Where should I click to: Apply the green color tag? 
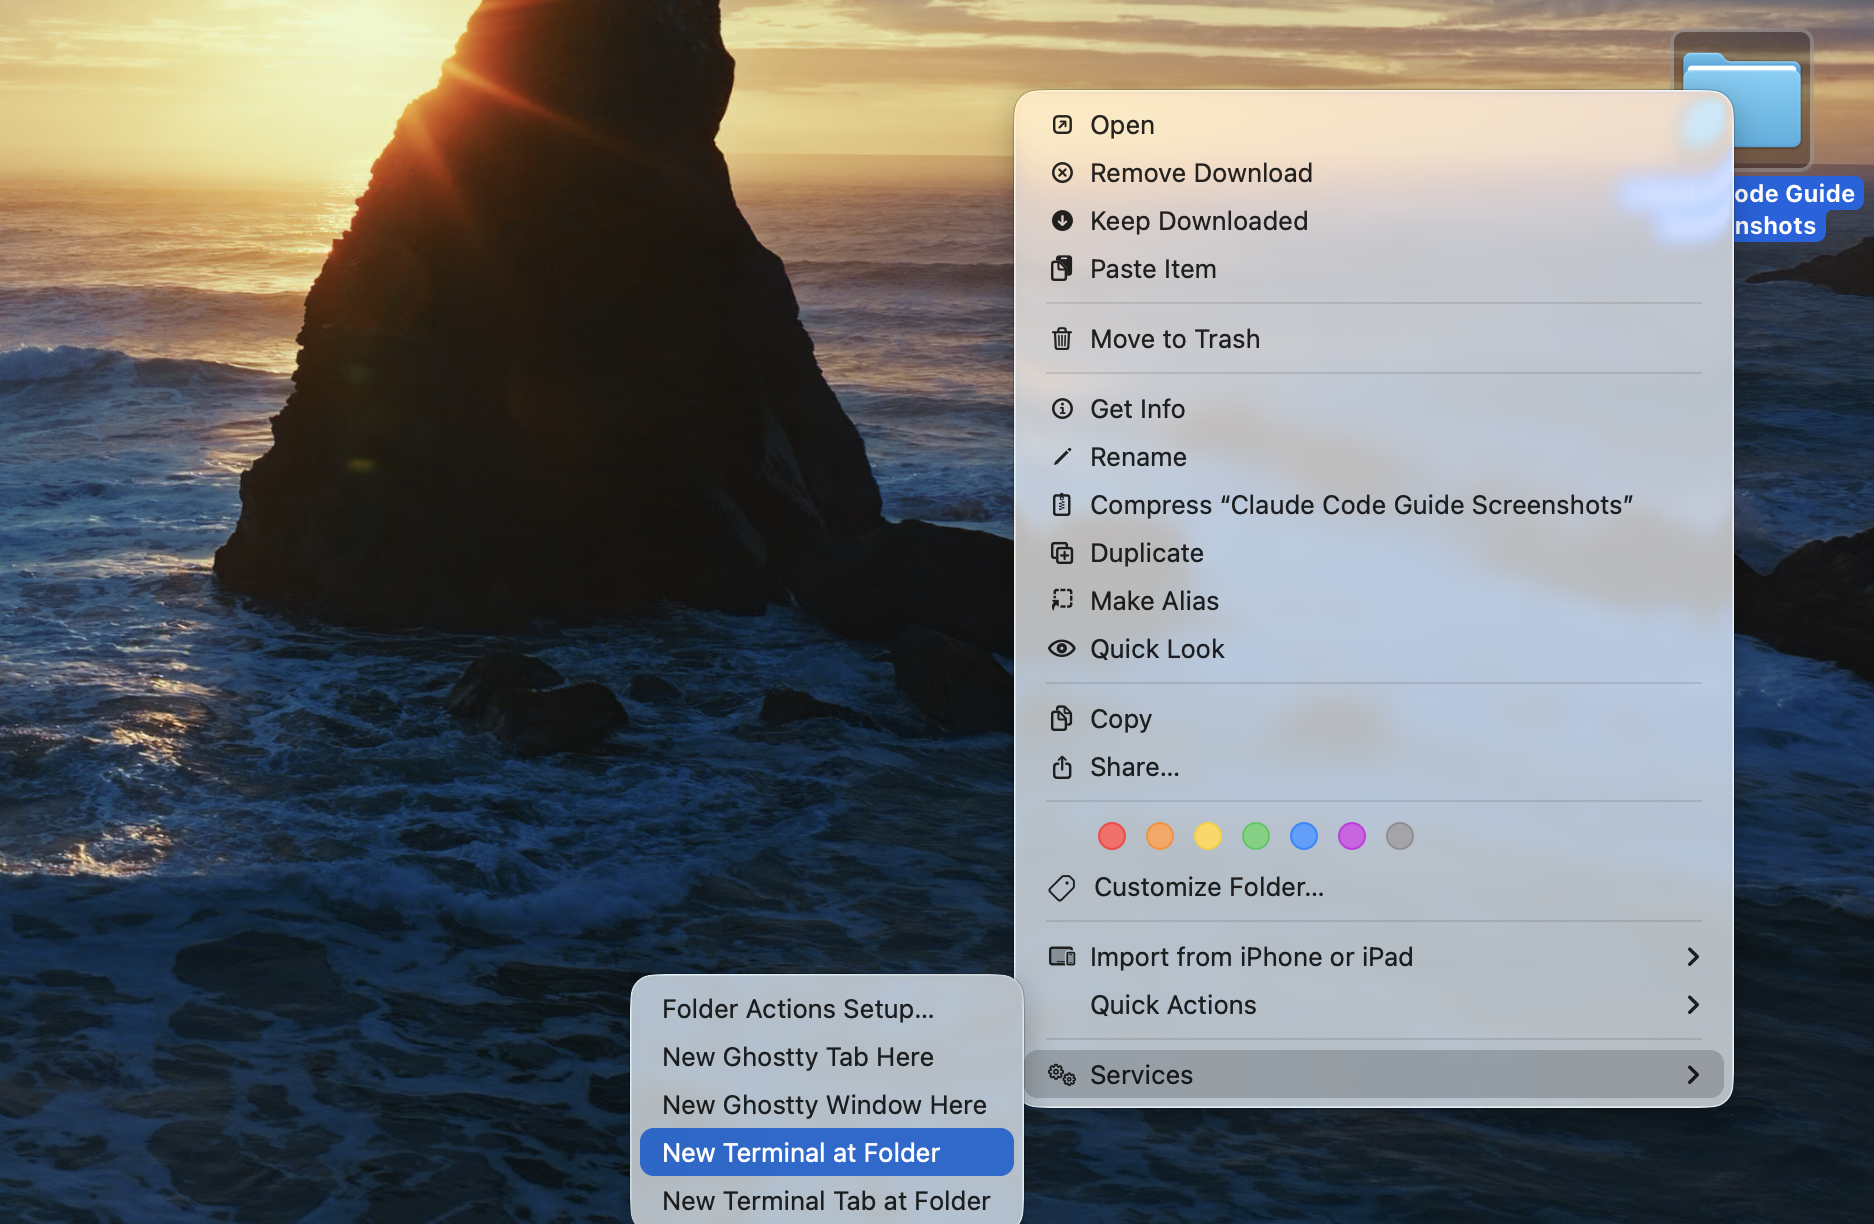click(1256, 836)
